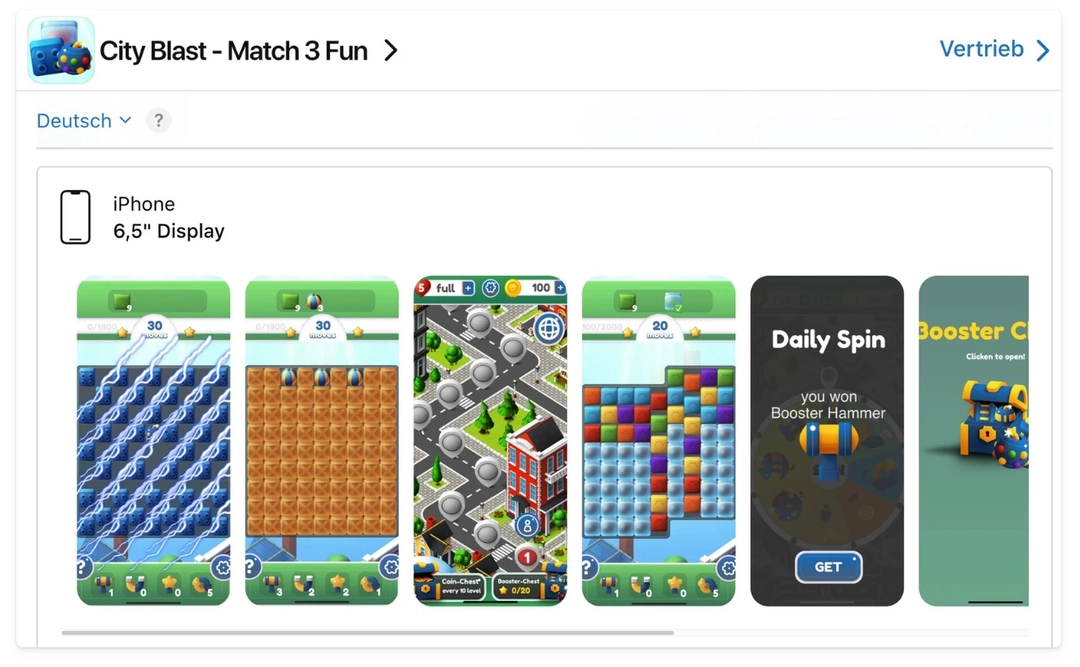The width and height of the screenshot is (1080, 667).
Task: Click the gear icon in the first screenshot
Action: [x=220, y=568]
